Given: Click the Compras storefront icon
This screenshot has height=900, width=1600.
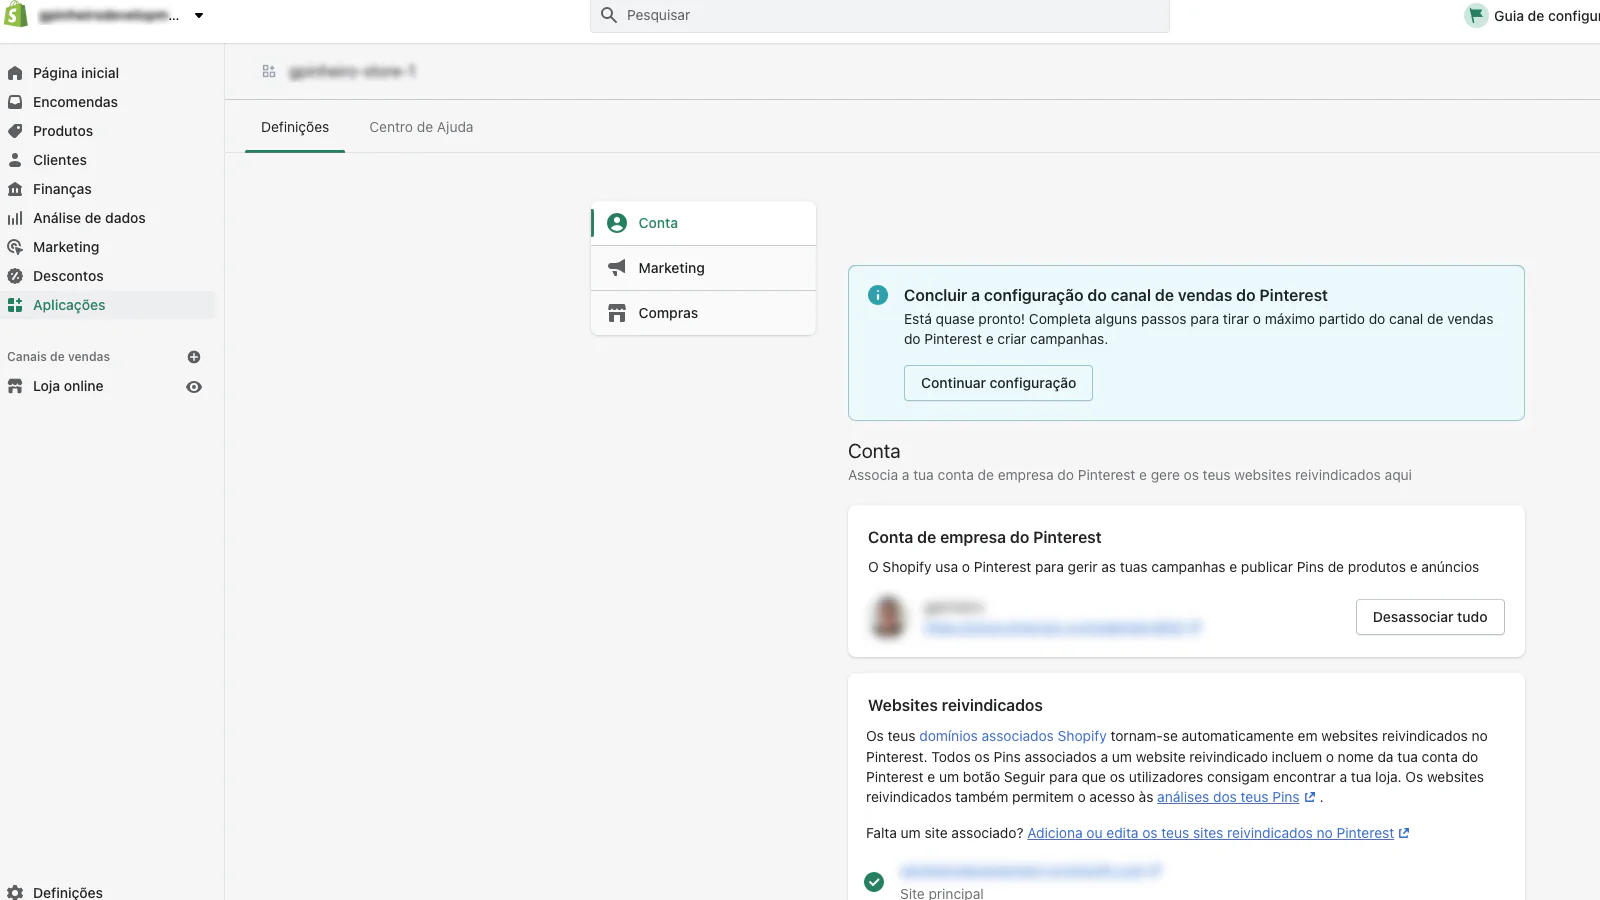Looking at the screenshot, I should pos(617,313).
